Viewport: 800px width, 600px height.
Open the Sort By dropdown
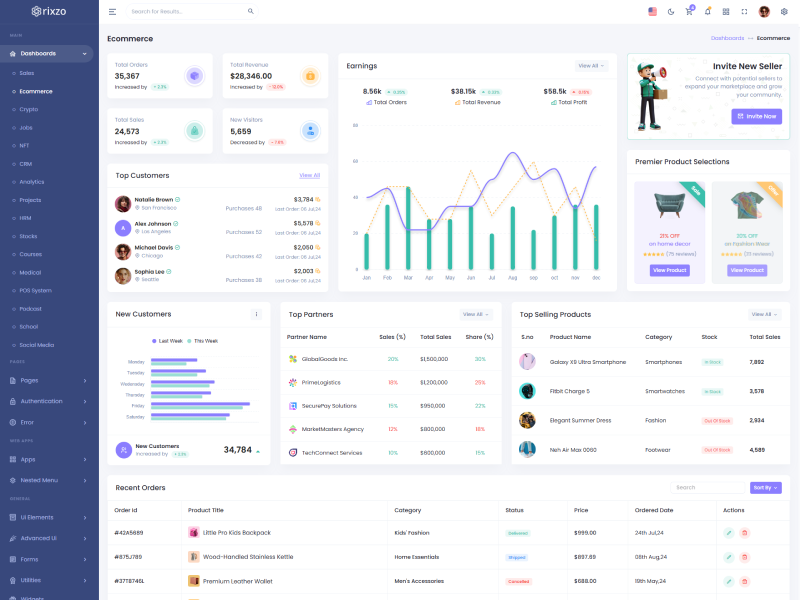tap(765, 488)
